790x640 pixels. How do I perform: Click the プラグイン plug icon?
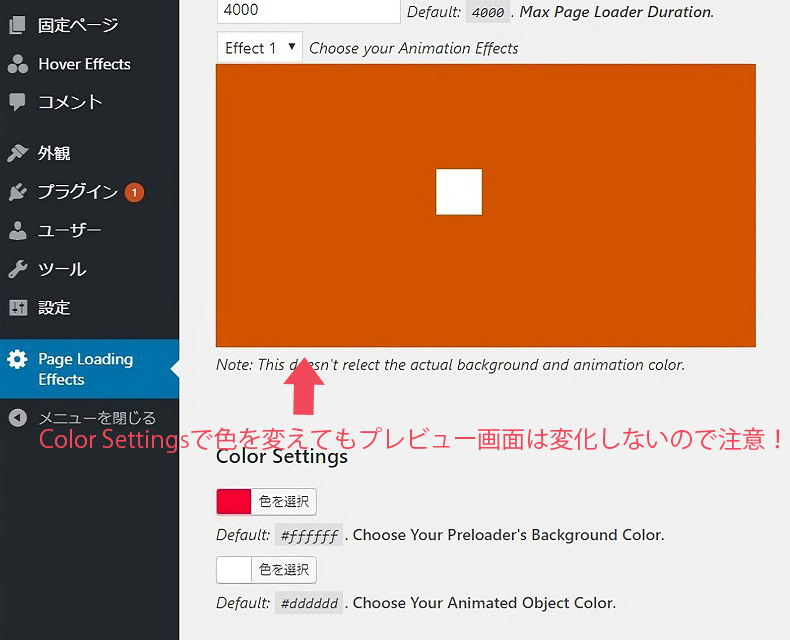18,191
